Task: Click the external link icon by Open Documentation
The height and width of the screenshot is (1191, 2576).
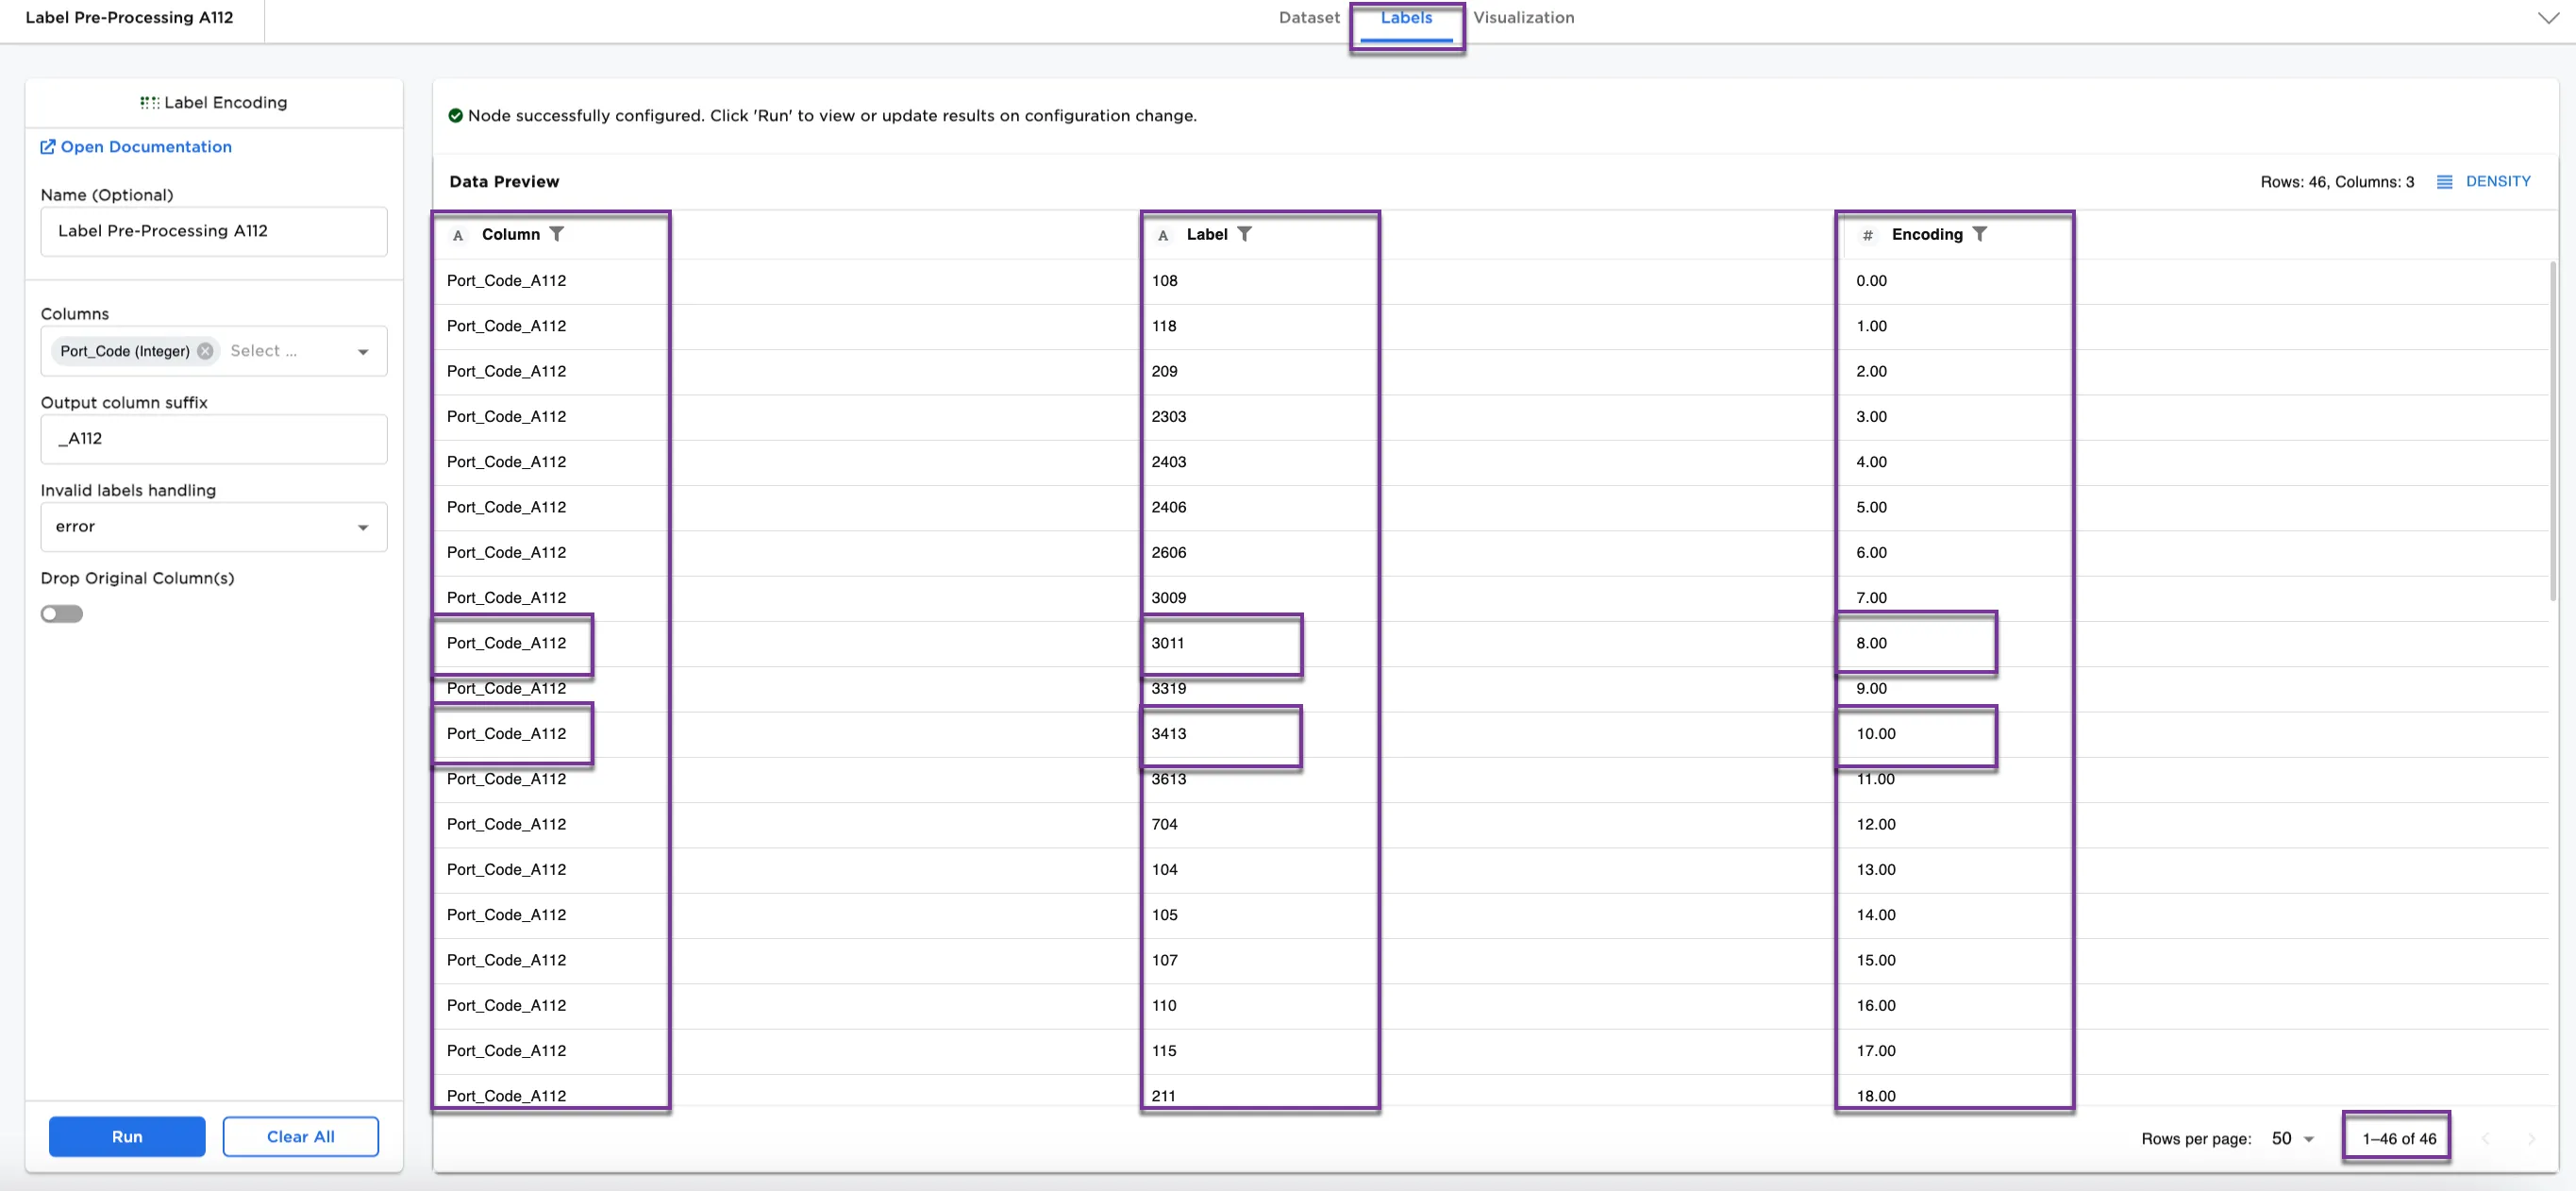Action: point(47,147)
